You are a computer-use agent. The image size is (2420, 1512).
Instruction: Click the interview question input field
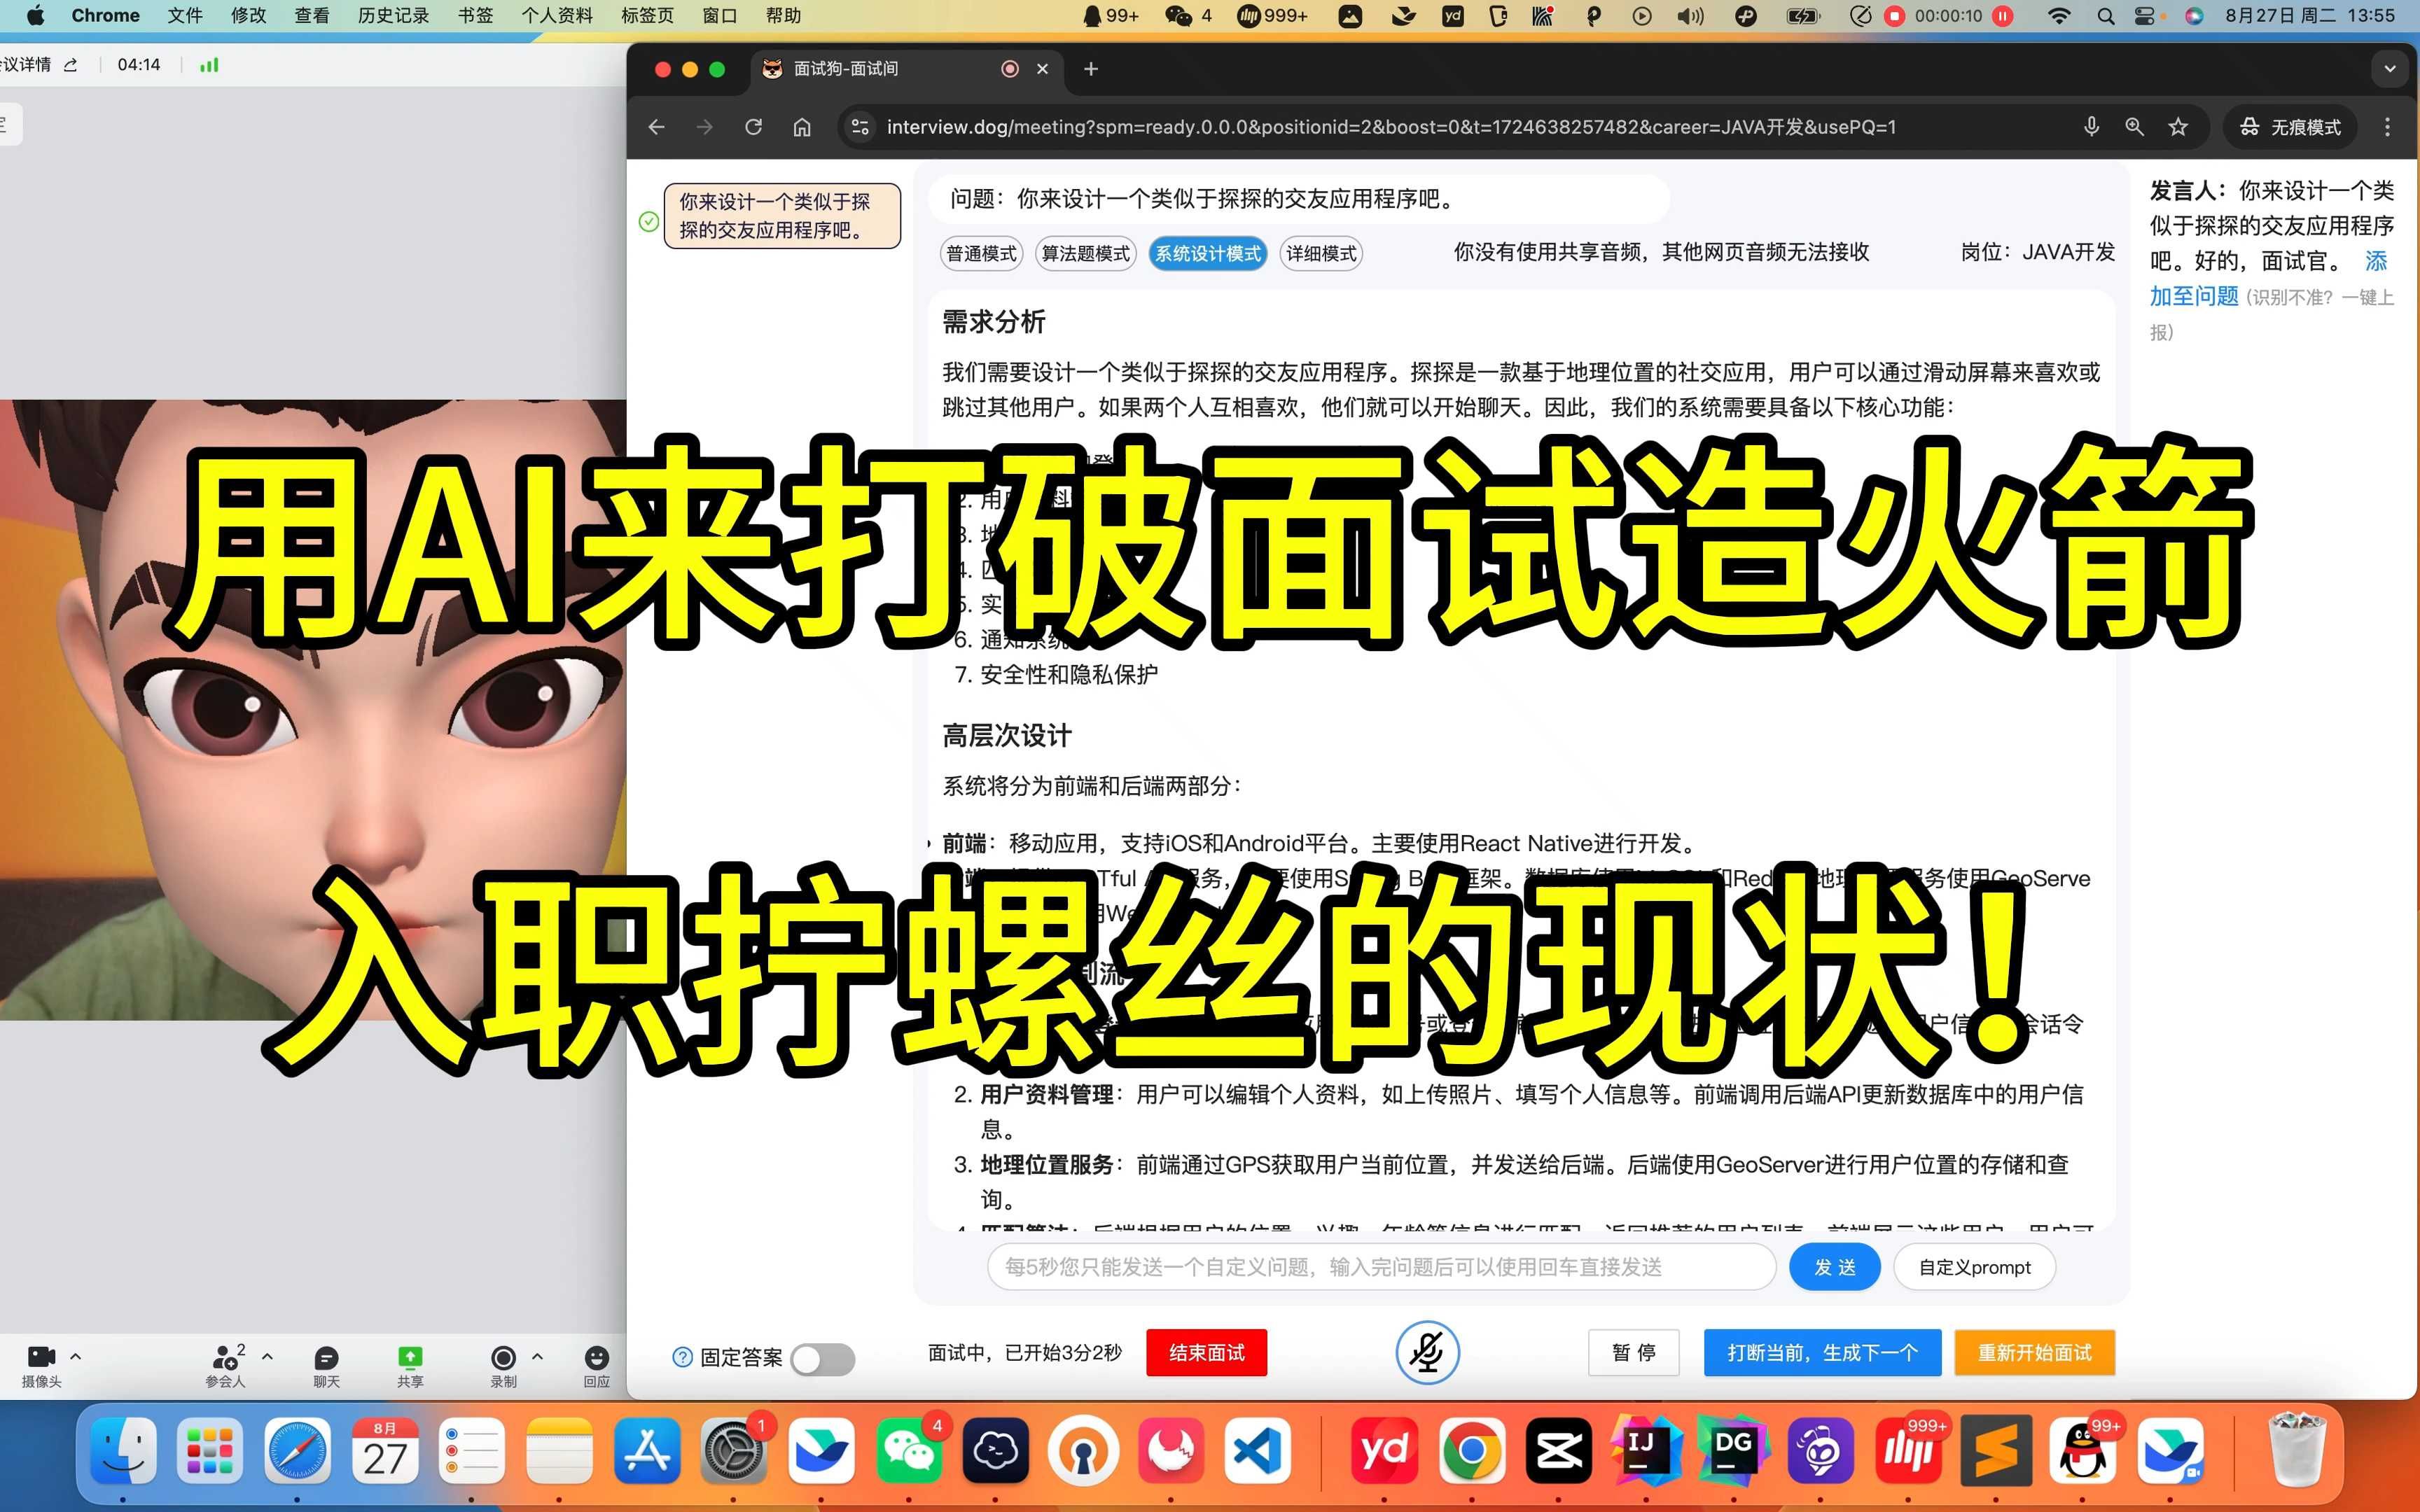(1377, 1266)
